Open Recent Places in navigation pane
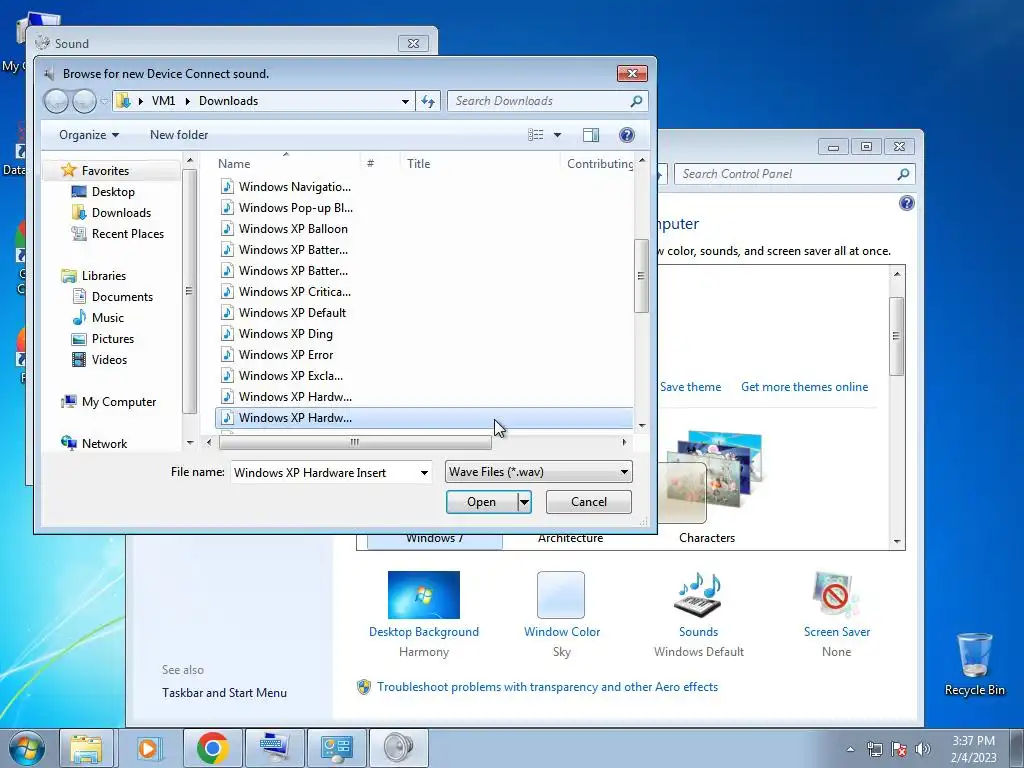The height and width of the screenshot is (768, 1024). pyautogui.click(x=127, y=234)
